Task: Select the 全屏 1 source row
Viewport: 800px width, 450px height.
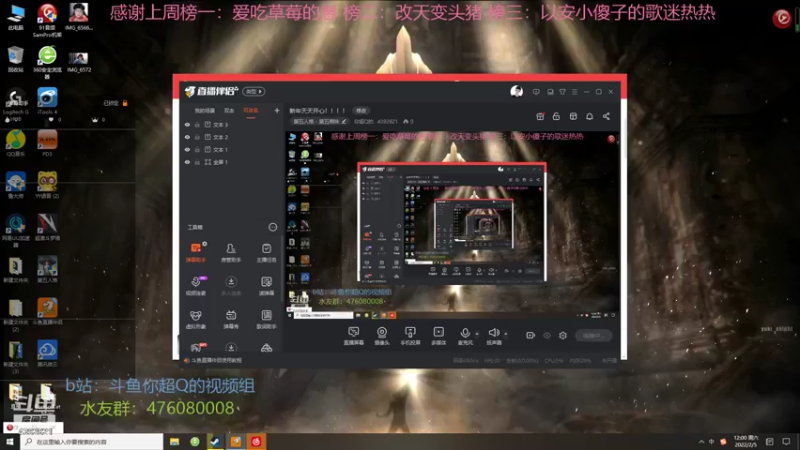Action: [x=231, y=162]
